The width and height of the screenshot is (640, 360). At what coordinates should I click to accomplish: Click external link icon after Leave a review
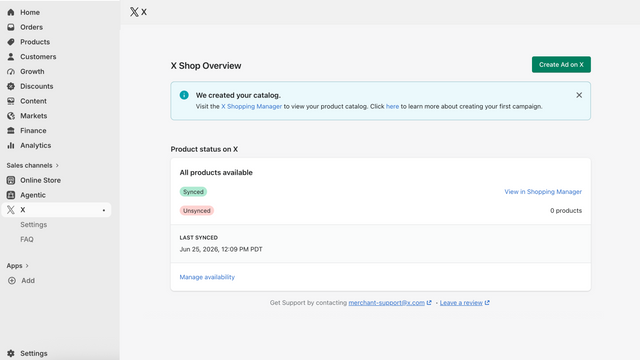487,302
